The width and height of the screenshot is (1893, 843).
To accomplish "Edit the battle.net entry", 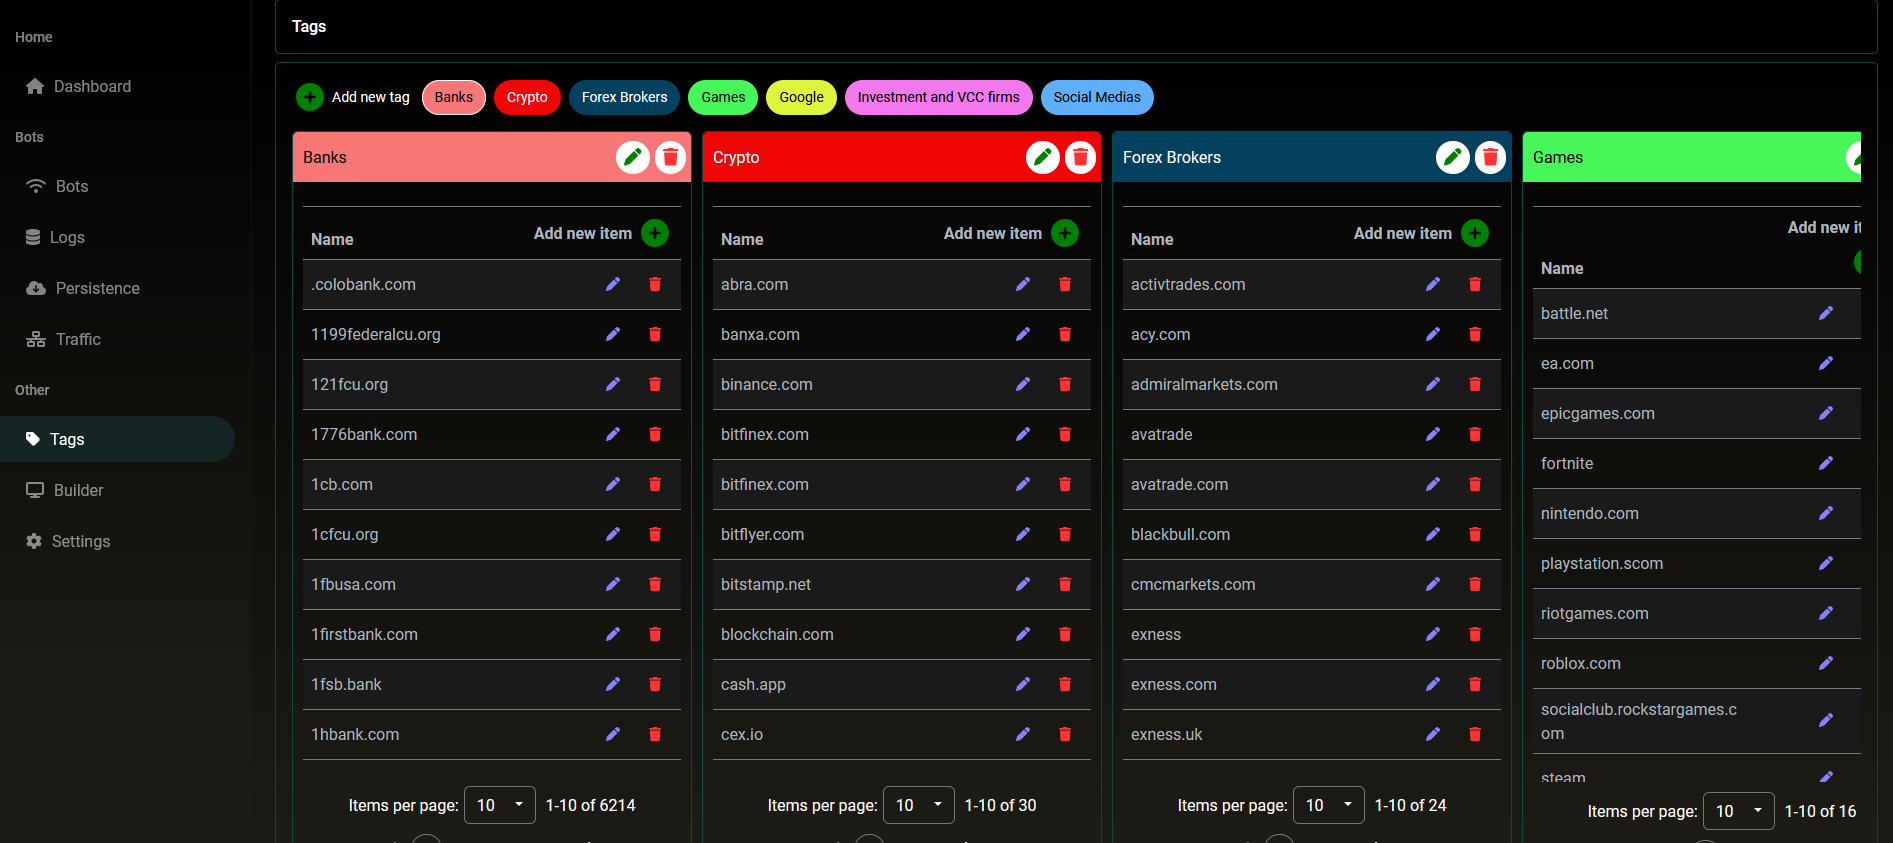I will pos(1826,313).
